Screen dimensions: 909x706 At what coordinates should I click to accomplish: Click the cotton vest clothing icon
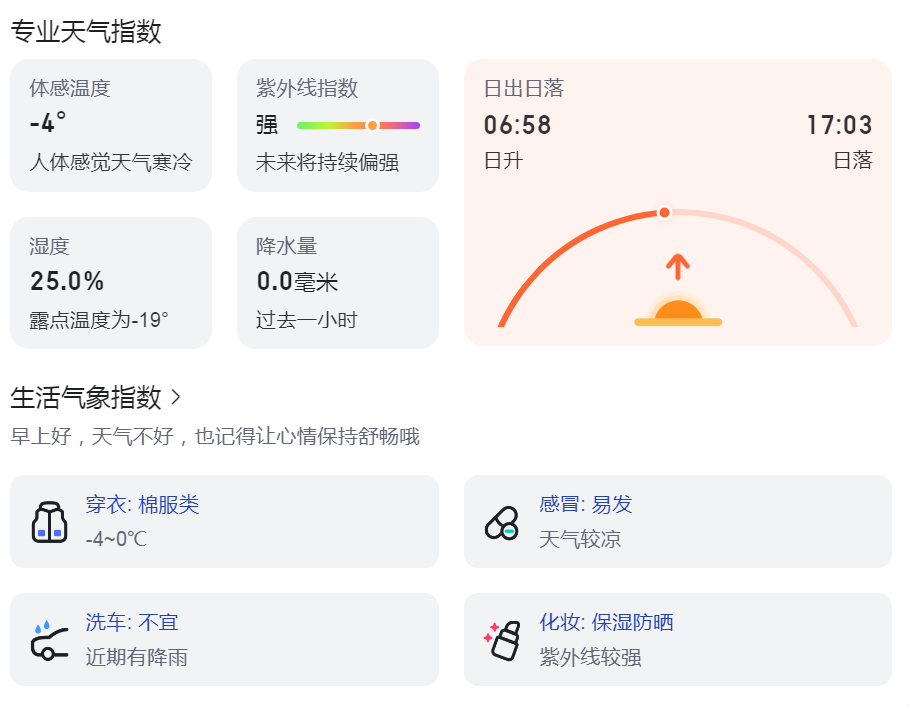coord(49,522)
